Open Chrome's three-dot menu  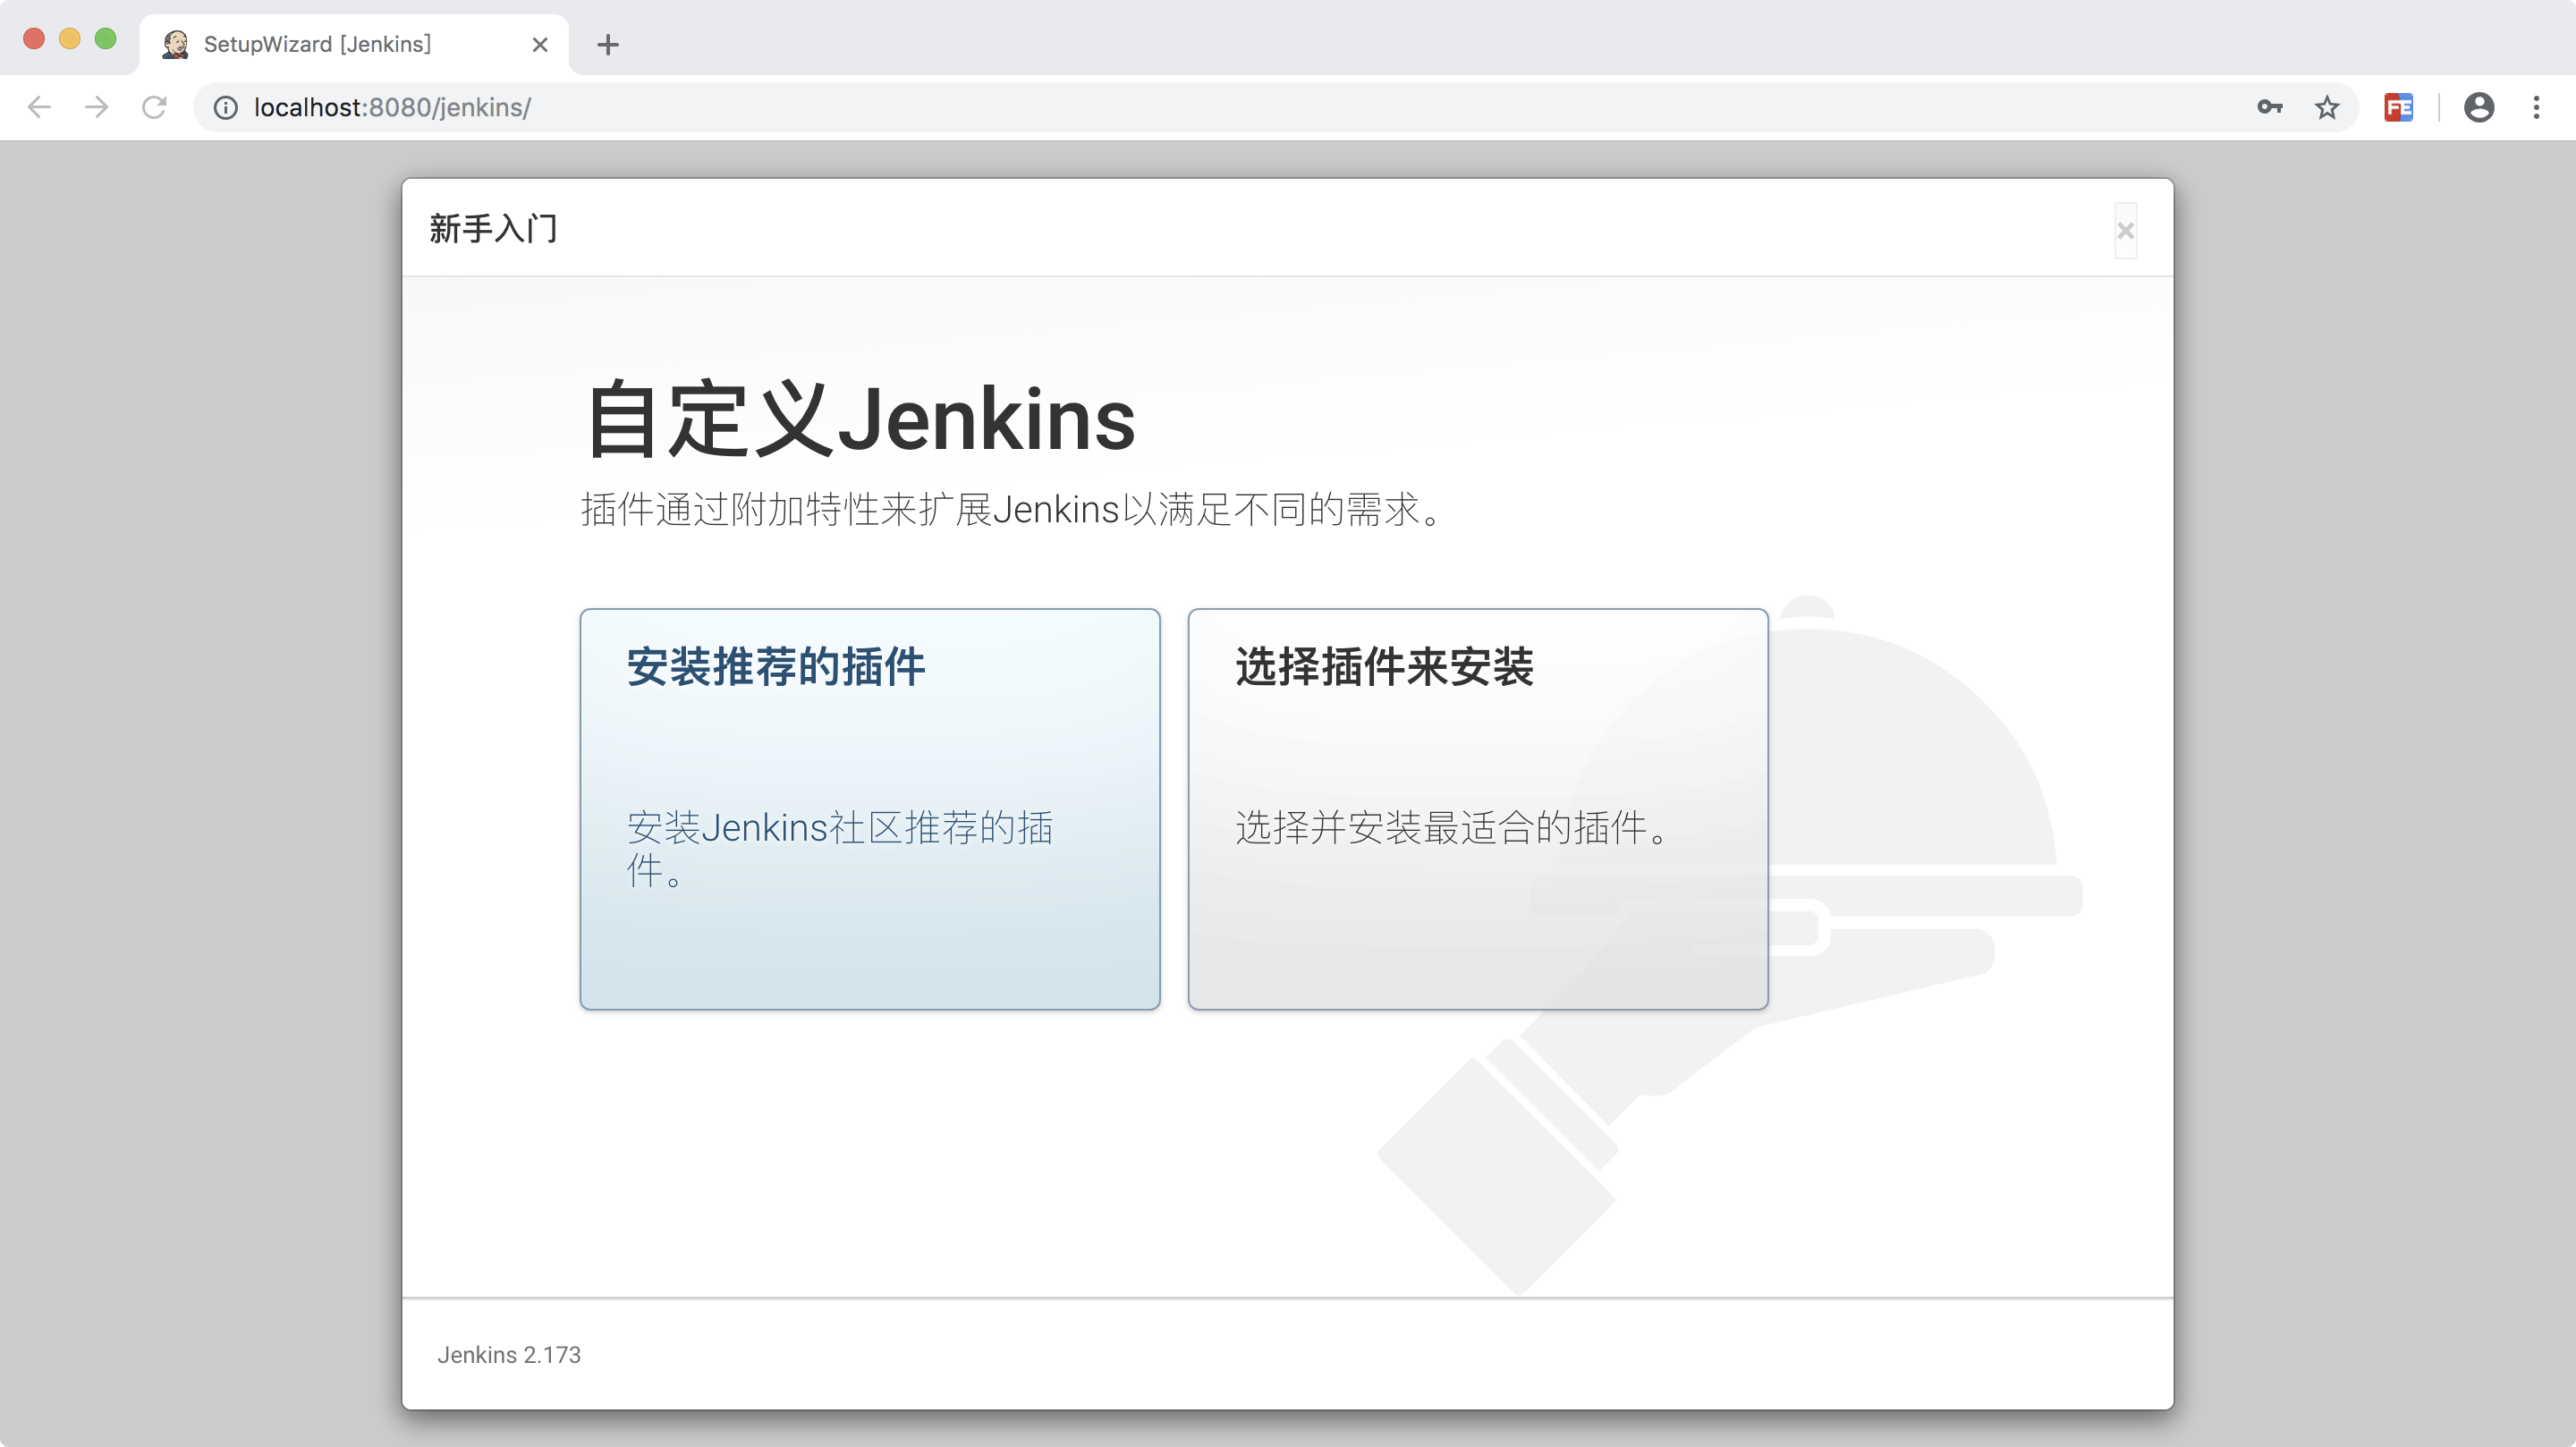click(x=2536, y=107)
